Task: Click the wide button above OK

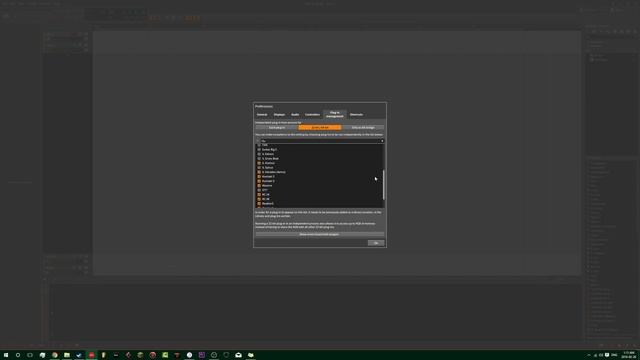Action: point(320,234)
